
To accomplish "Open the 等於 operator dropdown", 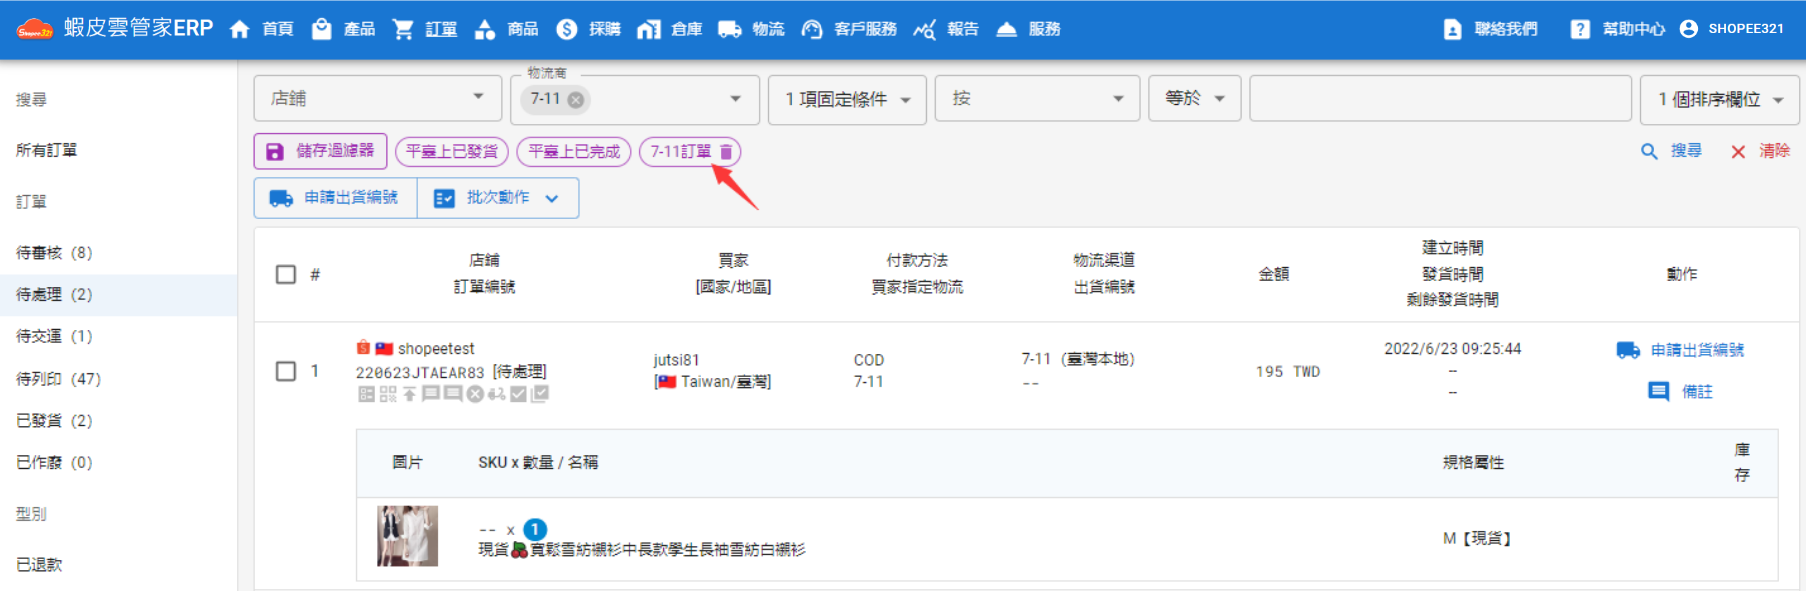I will [x=1195, y=98].
